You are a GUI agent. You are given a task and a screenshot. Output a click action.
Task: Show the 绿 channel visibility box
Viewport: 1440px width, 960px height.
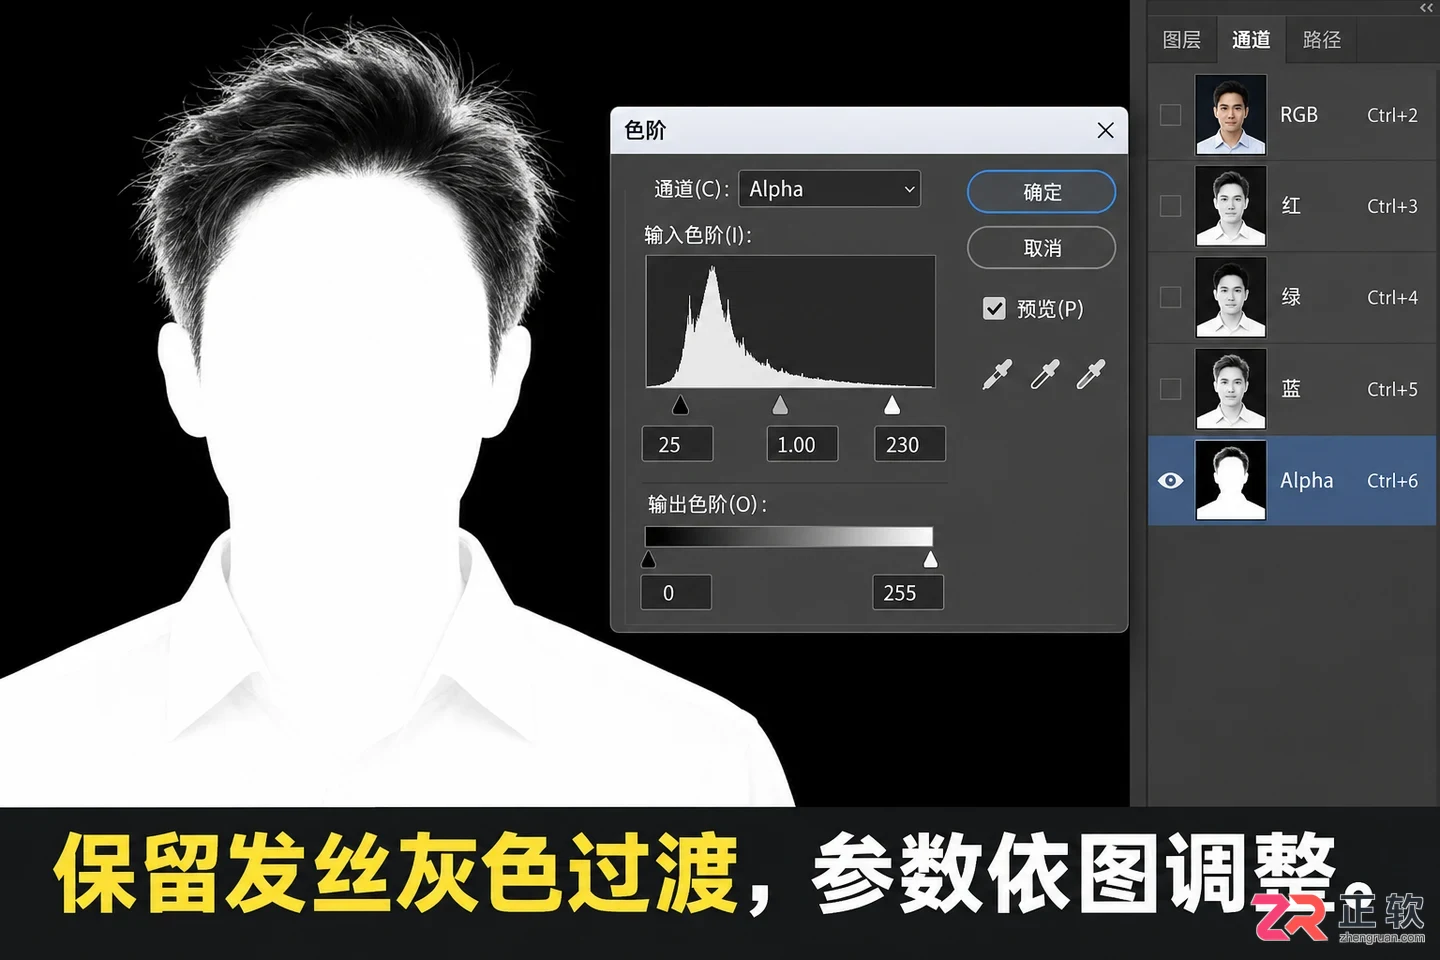[x=1170, y=297]
